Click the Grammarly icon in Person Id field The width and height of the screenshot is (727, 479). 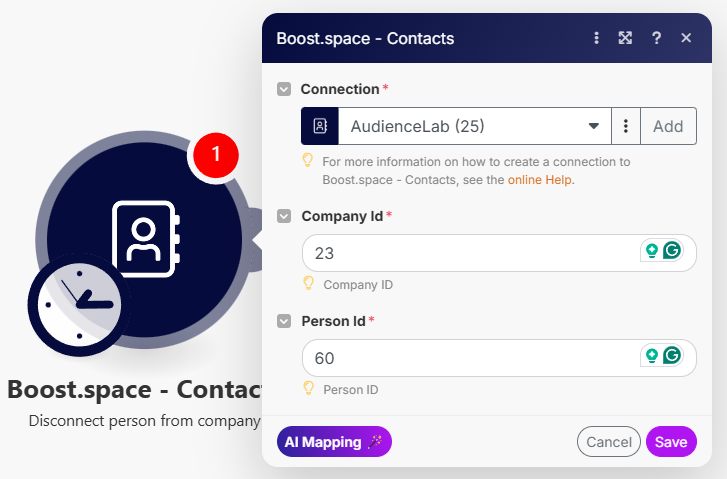pyautogui.click(x=672, y=355)
